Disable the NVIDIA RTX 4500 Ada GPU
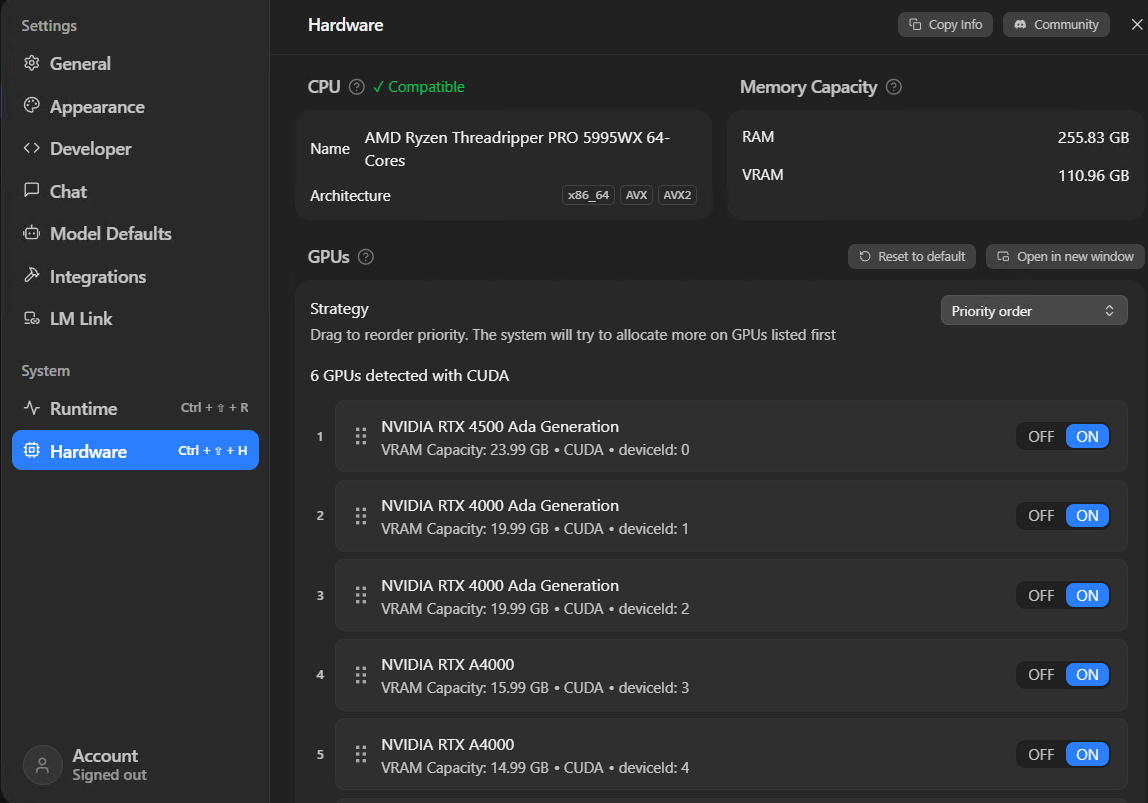The height and width of the screenshot is (803, 1148). [x=1040, y=436]
